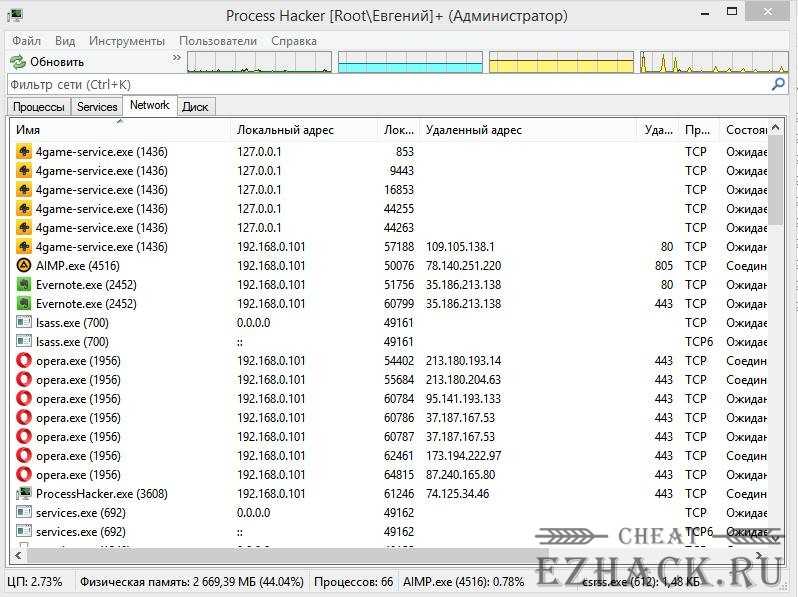Switch to the Services tab
This screenshot has width=798, height=597.
(x=97, y=107)
